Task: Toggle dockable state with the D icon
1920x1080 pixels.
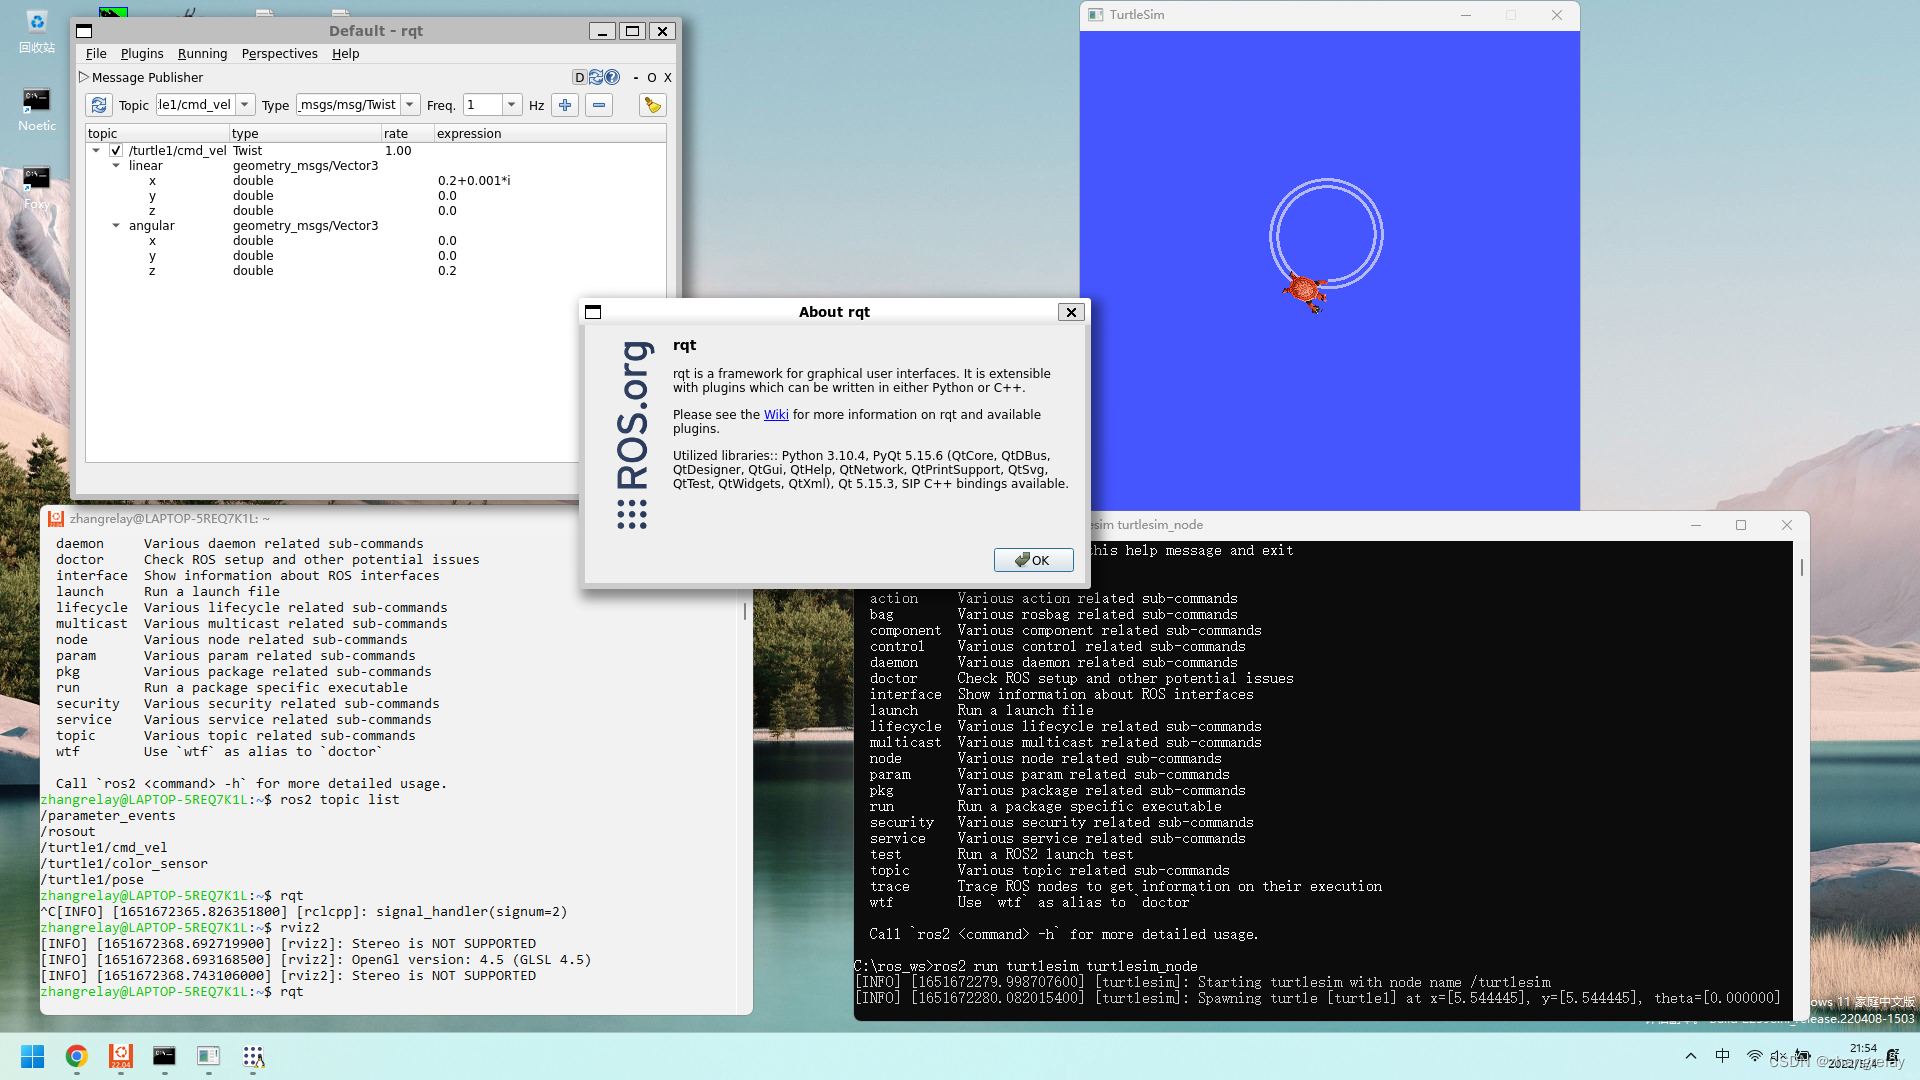Action: point(579,78)
